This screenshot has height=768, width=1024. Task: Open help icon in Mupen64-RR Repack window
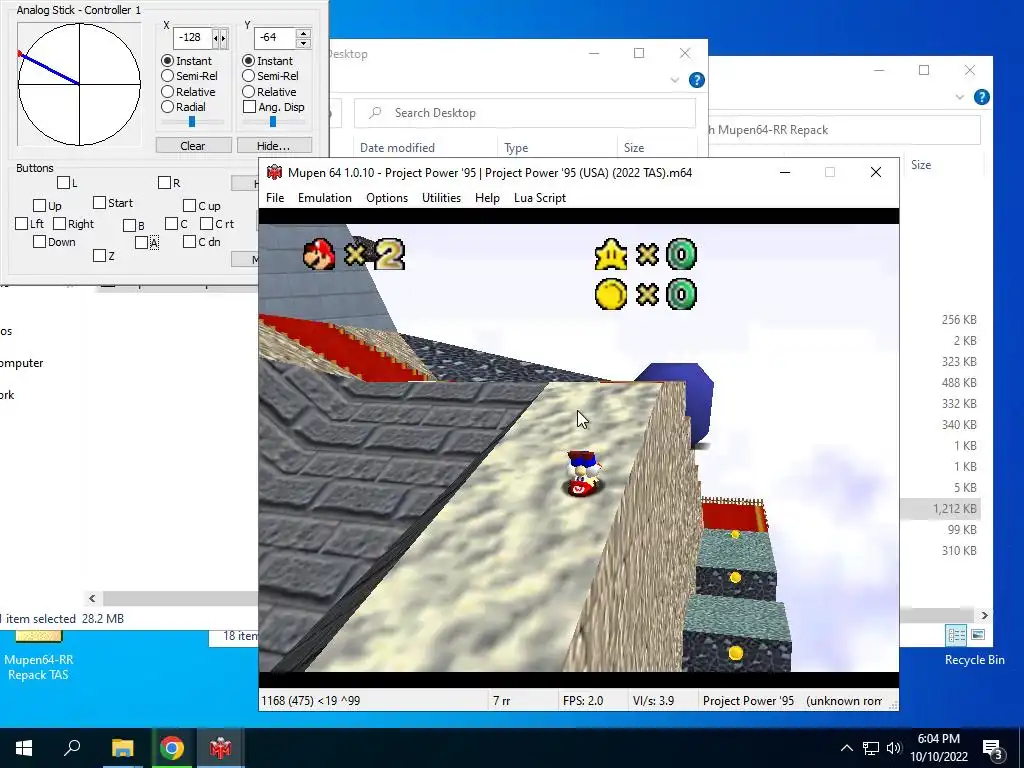[x=982, y=97]
